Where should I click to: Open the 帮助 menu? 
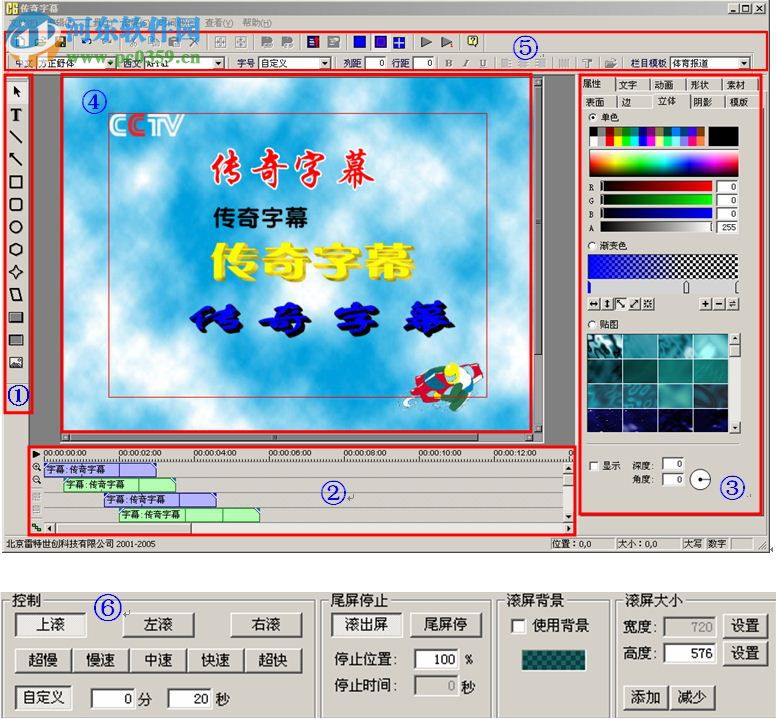pos(257,23)
